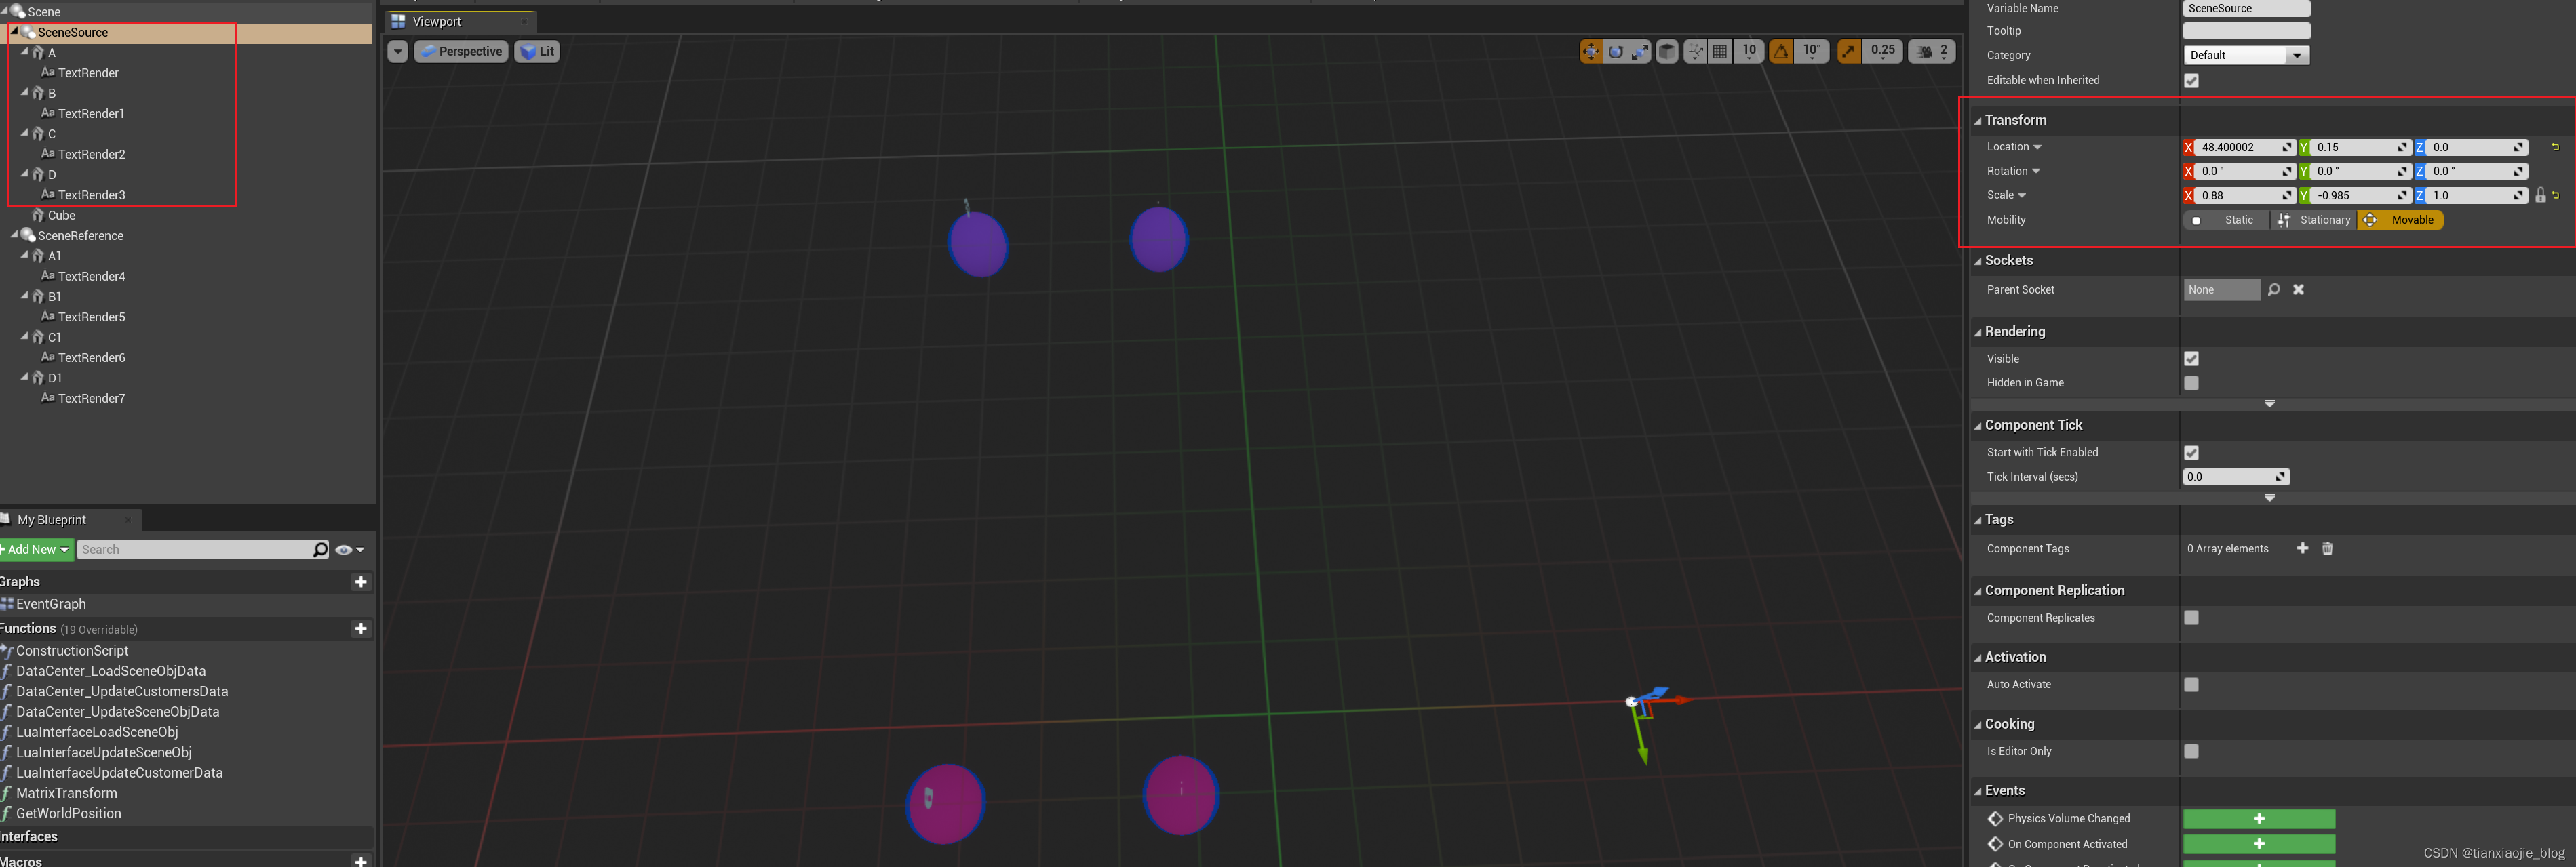Select the scale gizmo tool
2576x867 pixels.
pyautogui.click(x=1640, y=51)
